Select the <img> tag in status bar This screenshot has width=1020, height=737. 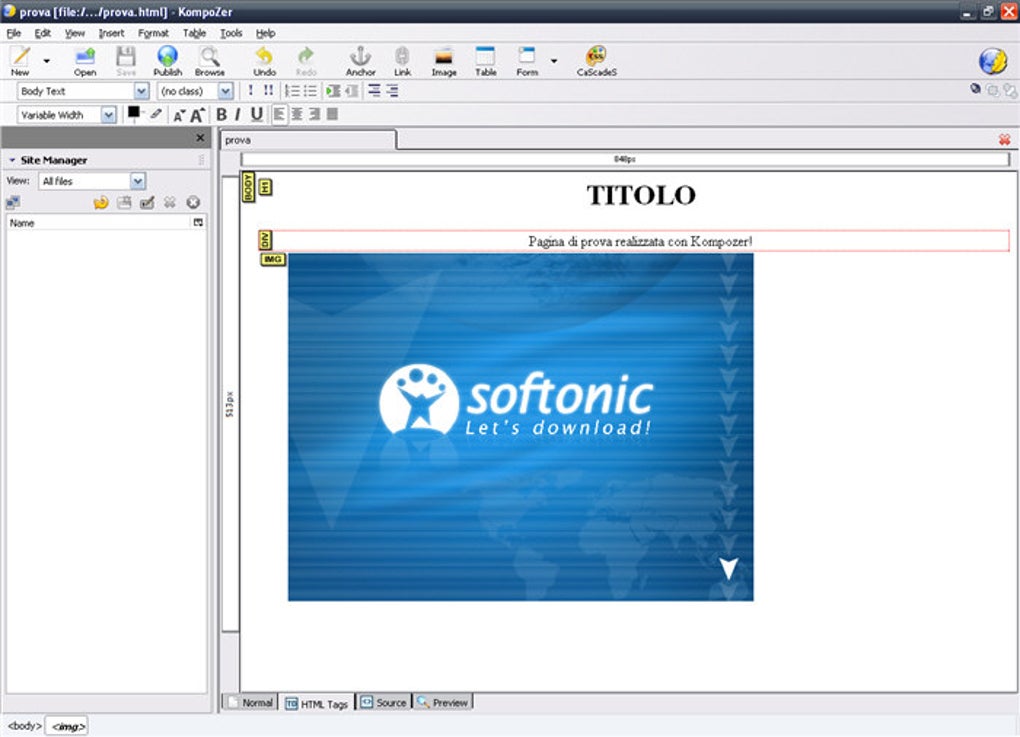[68, 727]
